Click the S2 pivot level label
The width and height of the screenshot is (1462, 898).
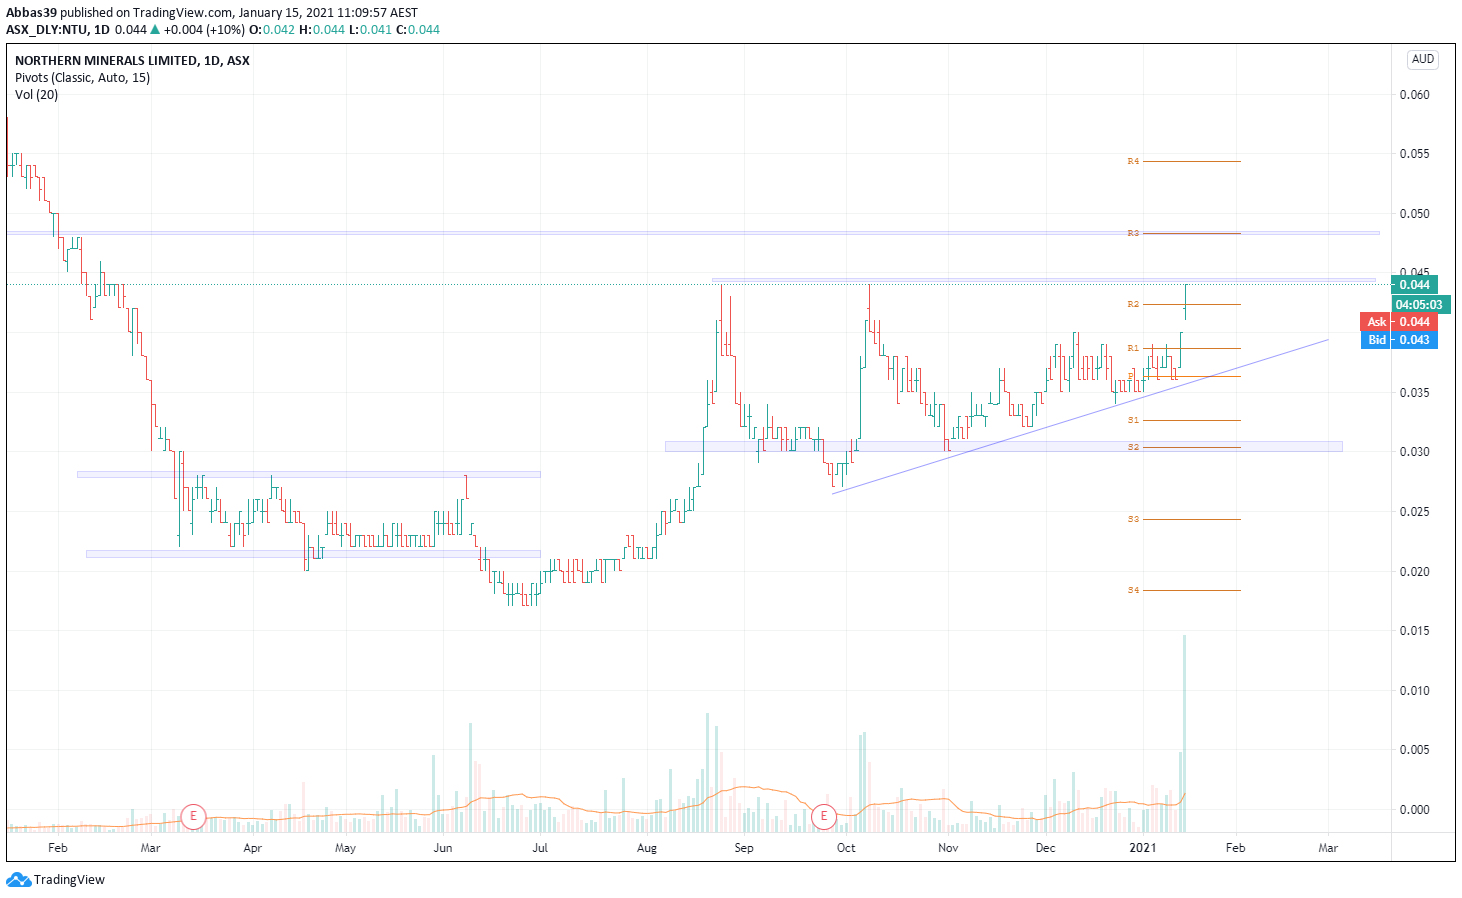1133,447
